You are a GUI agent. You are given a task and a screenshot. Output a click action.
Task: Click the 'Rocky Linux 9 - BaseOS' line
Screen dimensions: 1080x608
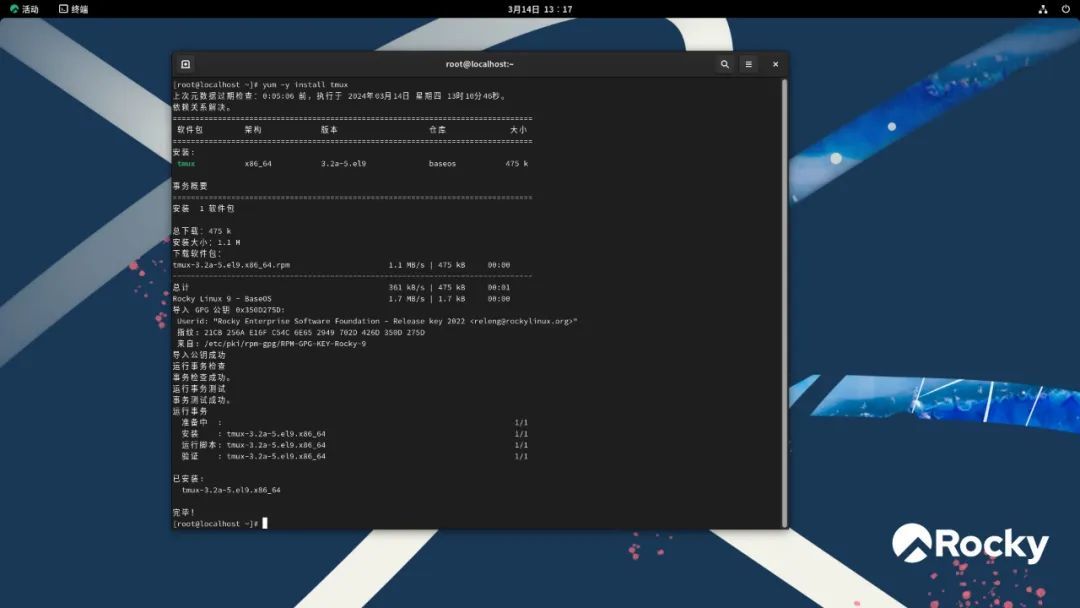pos(341,299)
